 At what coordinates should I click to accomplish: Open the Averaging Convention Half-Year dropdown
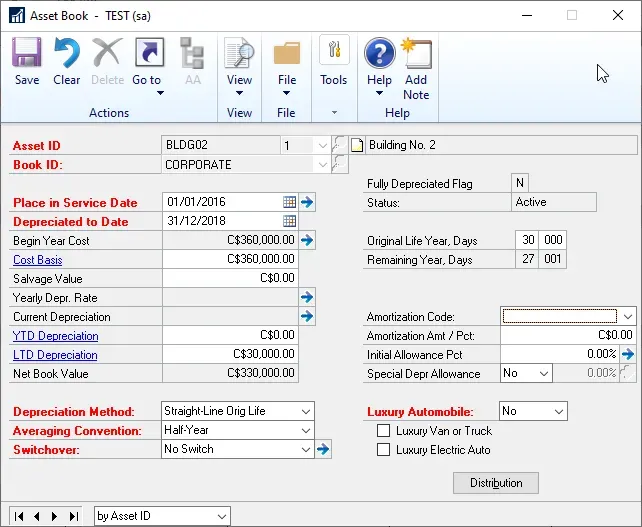click(305, 430)
